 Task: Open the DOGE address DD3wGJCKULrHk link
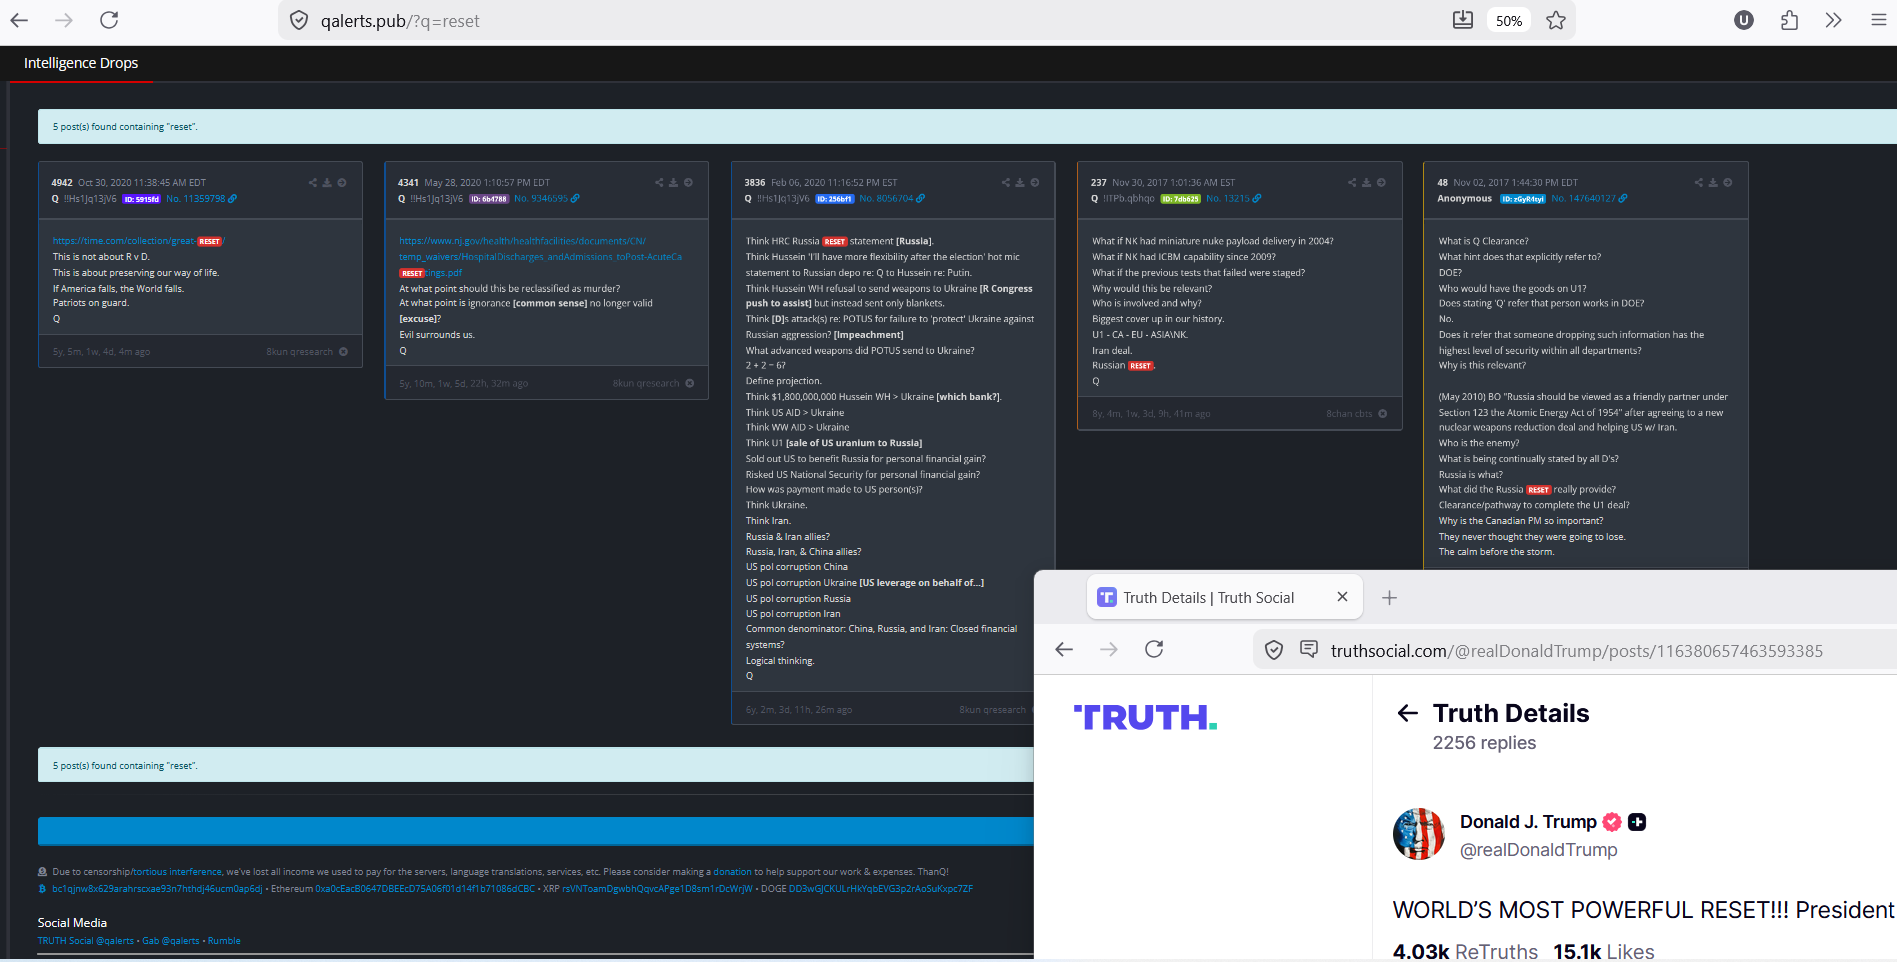coord(881,889)
